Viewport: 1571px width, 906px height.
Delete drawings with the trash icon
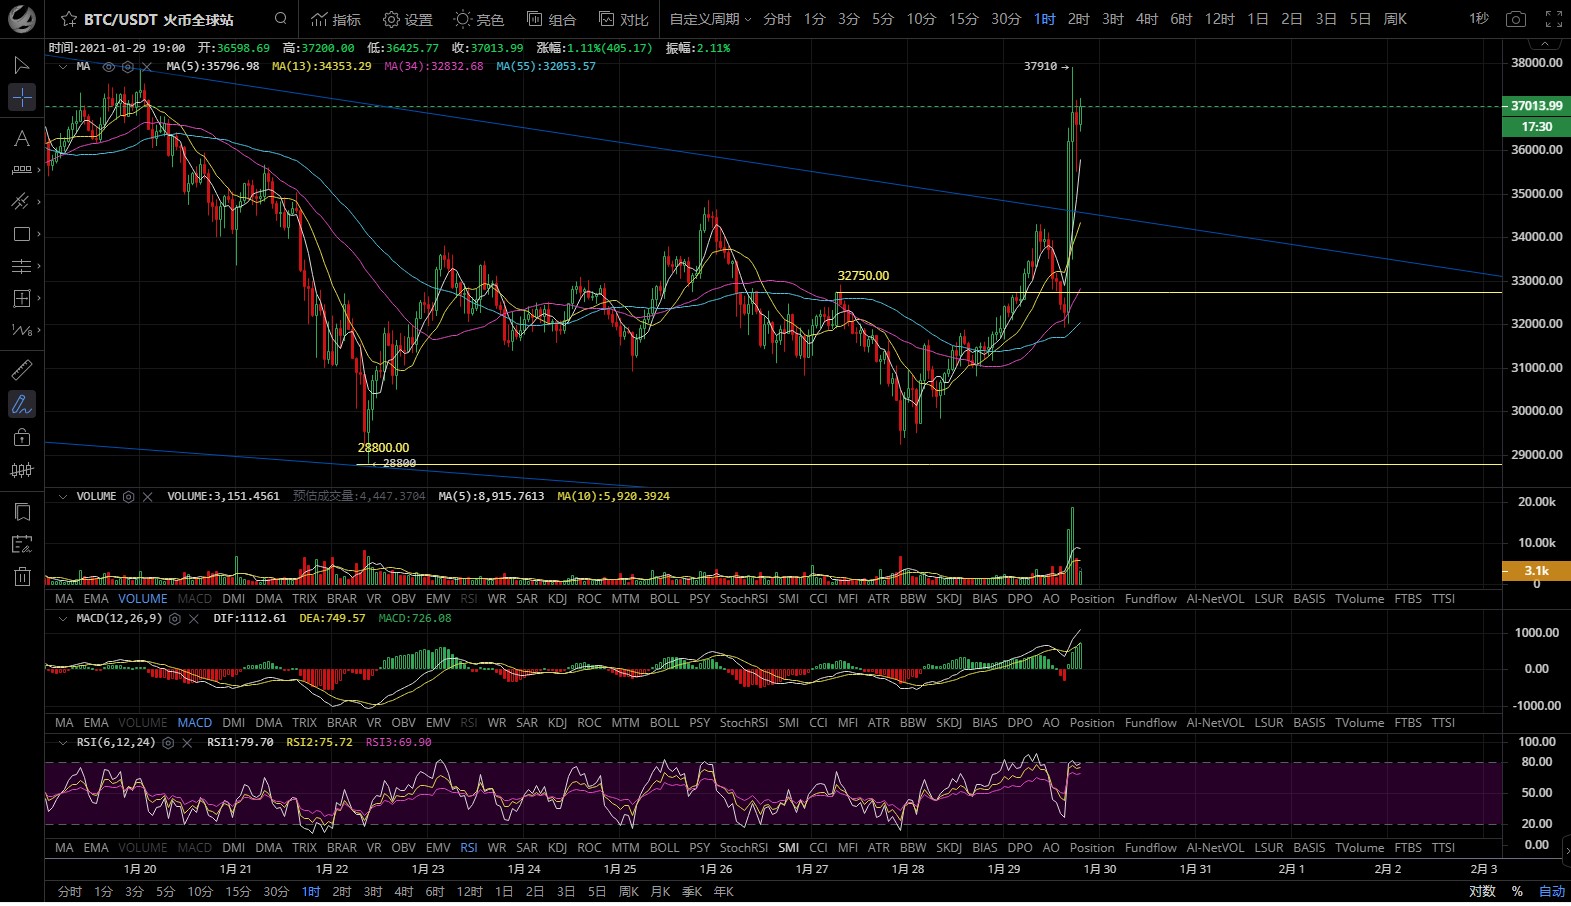(x=22, y=576)
